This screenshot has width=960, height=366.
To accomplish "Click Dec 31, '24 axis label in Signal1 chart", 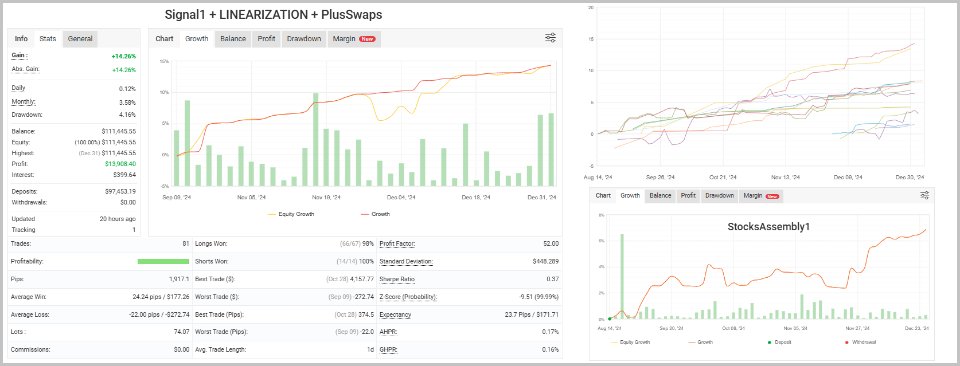I will [x=542, y=197].
